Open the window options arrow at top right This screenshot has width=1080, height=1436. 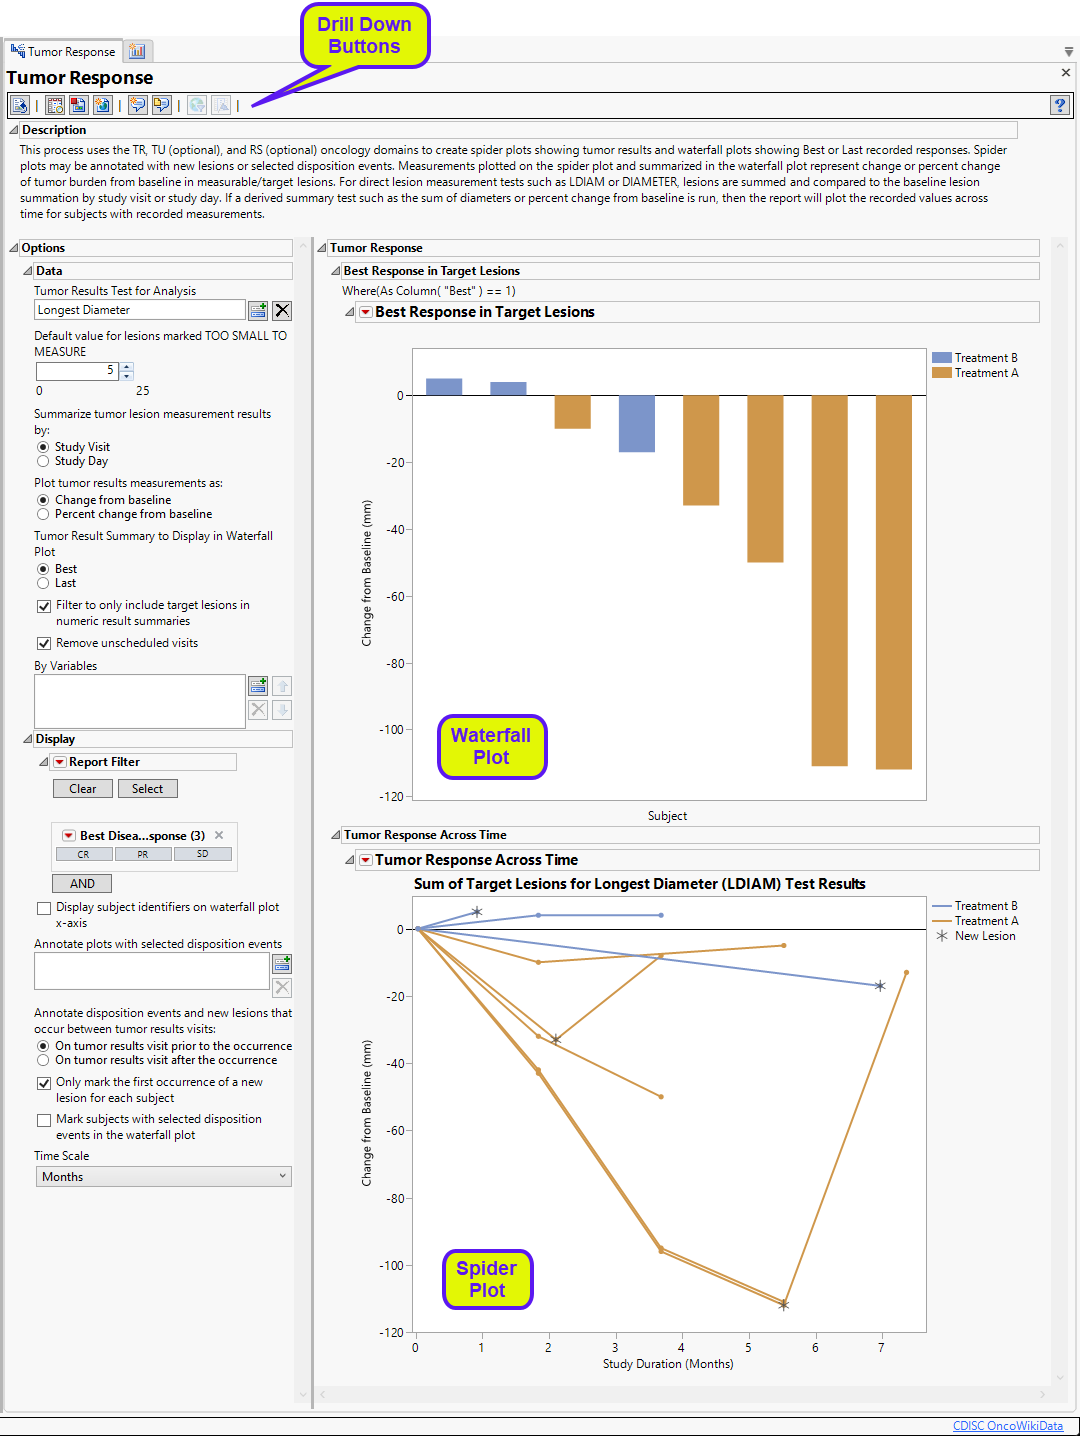pyautogui.click(x=1069, y=52)
